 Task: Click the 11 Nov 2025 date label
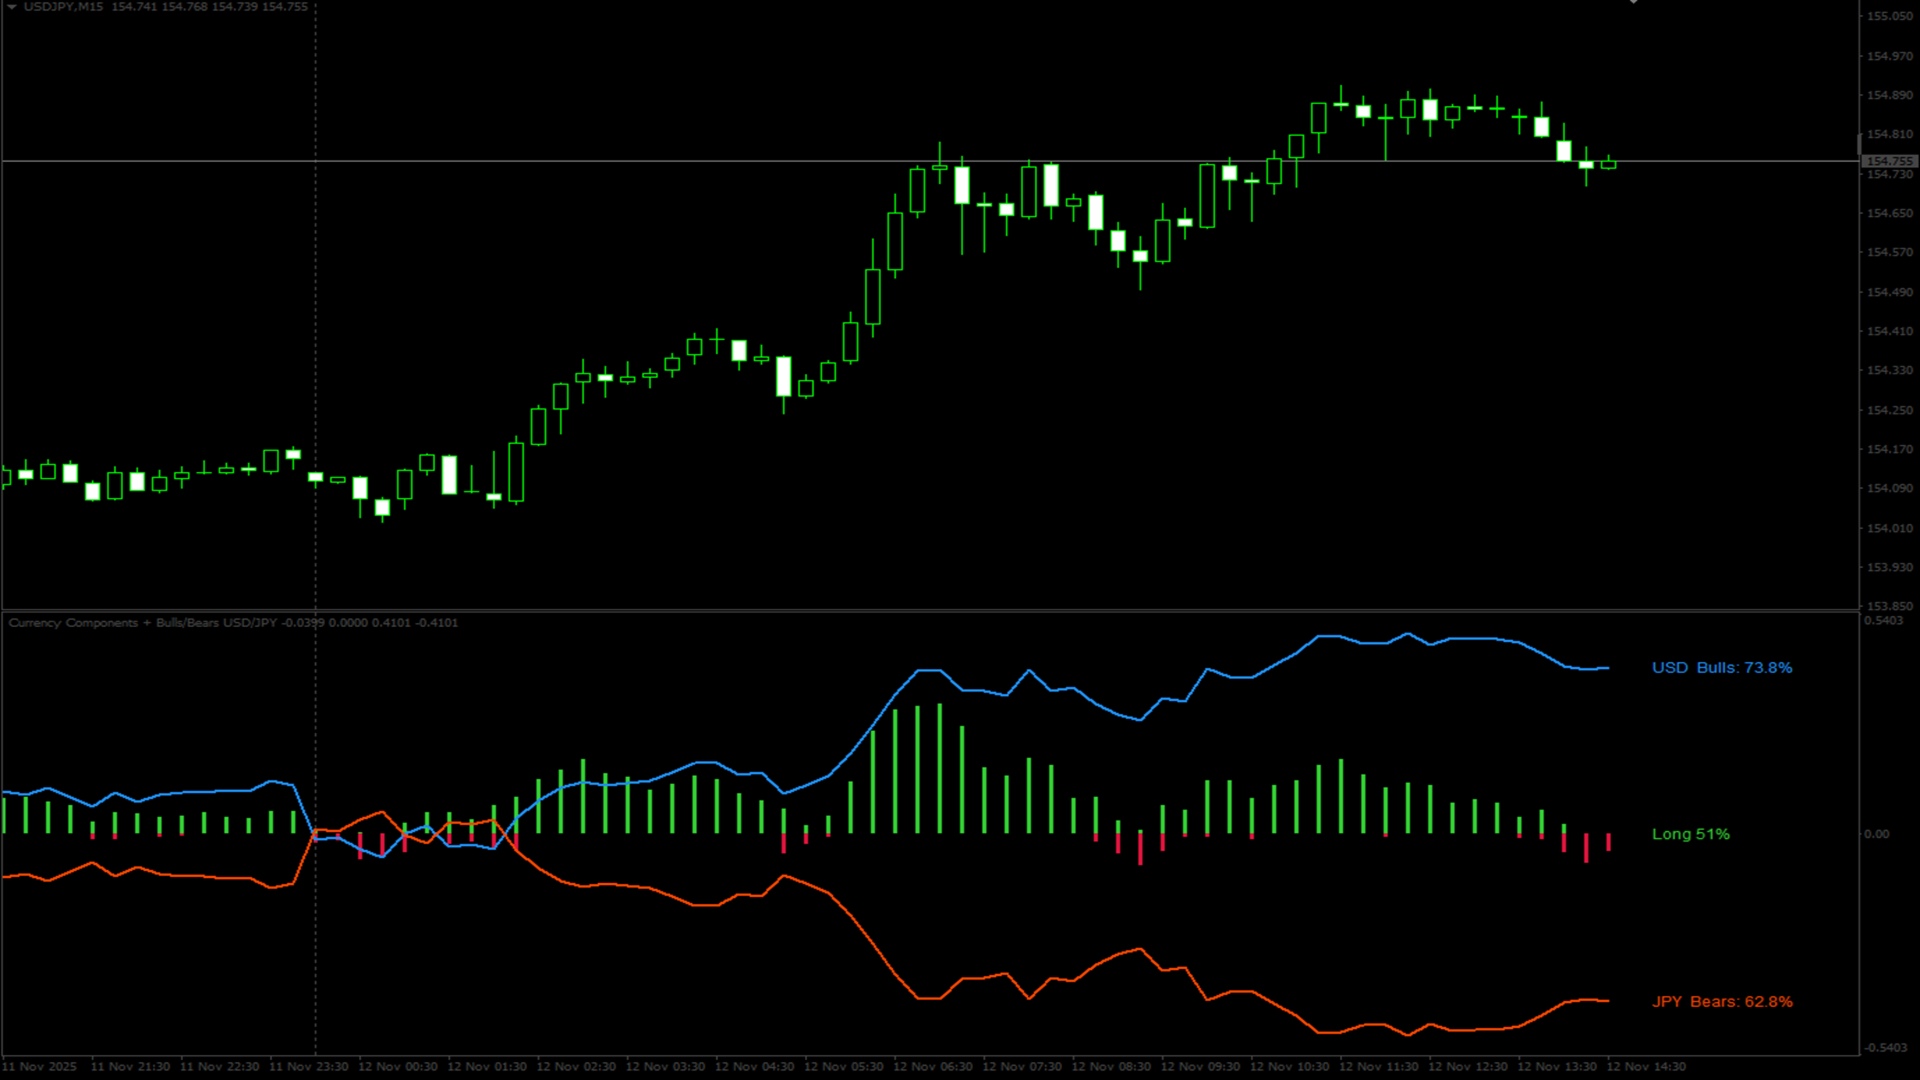tap(40, 1067)
